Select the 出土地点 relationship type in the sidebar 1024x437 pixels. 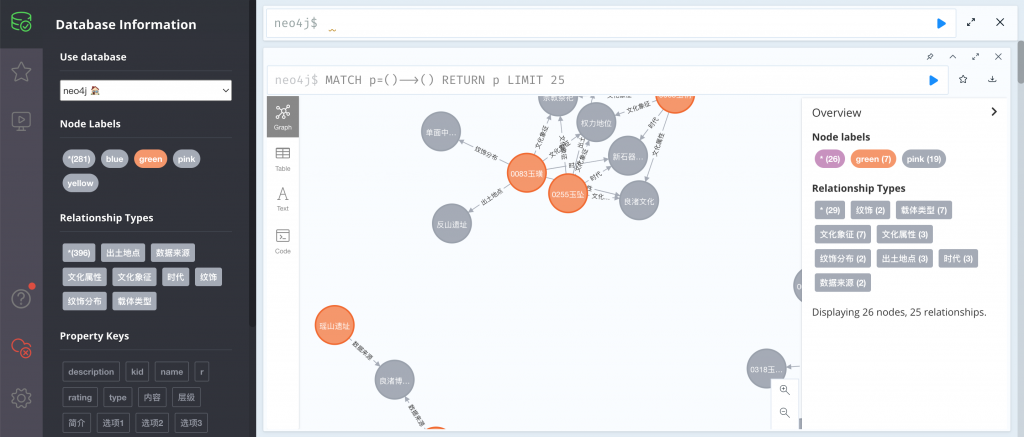pyautogui.click(x=123, y=253)
